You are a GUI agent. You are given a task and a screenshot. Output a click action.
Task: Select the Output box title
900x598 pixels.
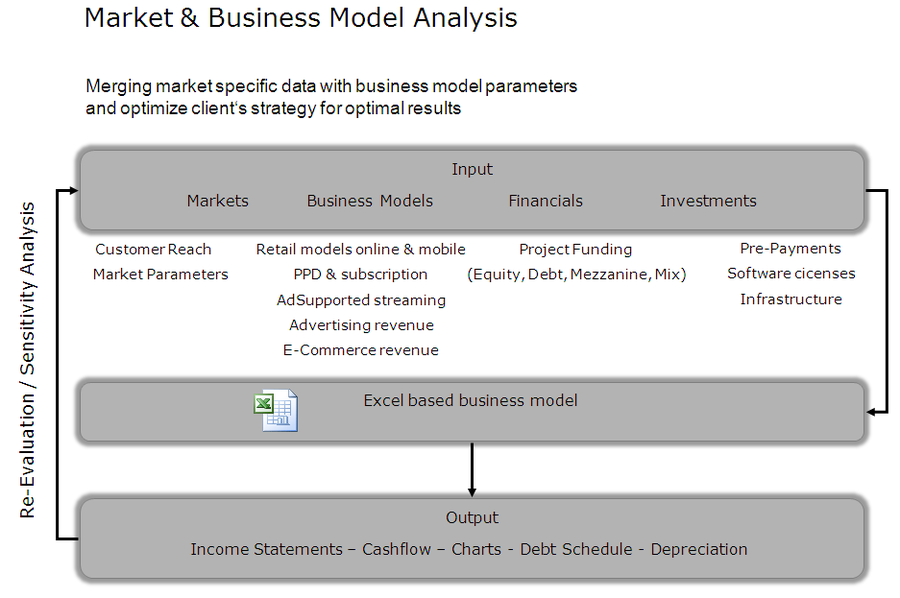coord(472,518)
